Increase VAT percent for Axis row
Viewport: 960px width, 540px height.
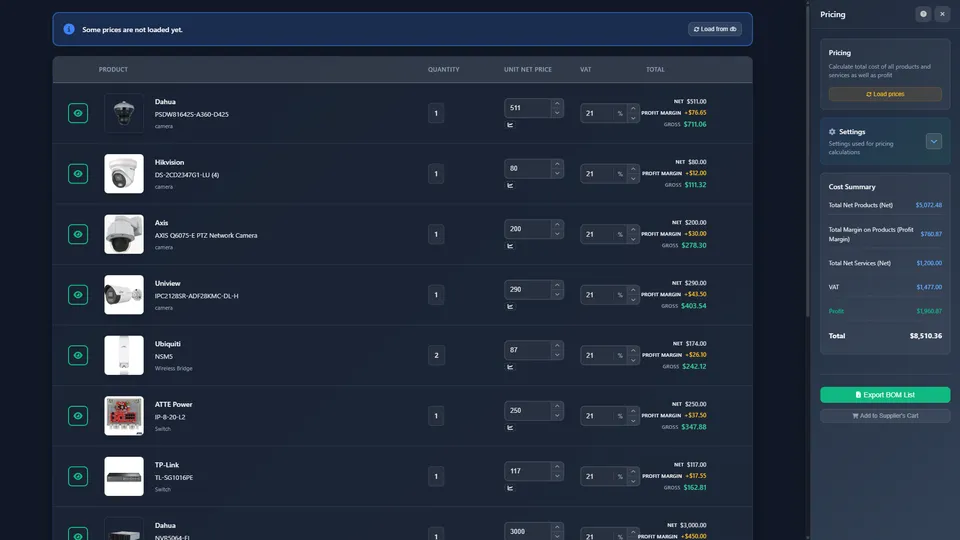point(633,230)
